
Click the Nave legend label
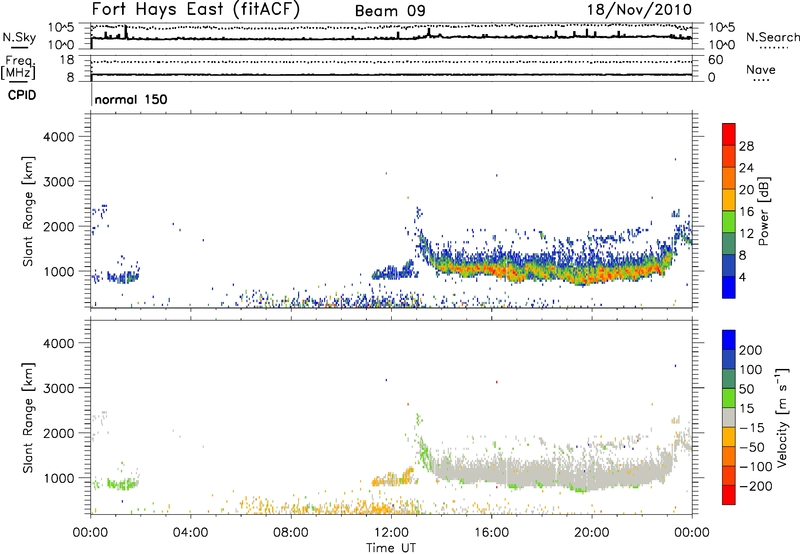(x=761, y=69)
